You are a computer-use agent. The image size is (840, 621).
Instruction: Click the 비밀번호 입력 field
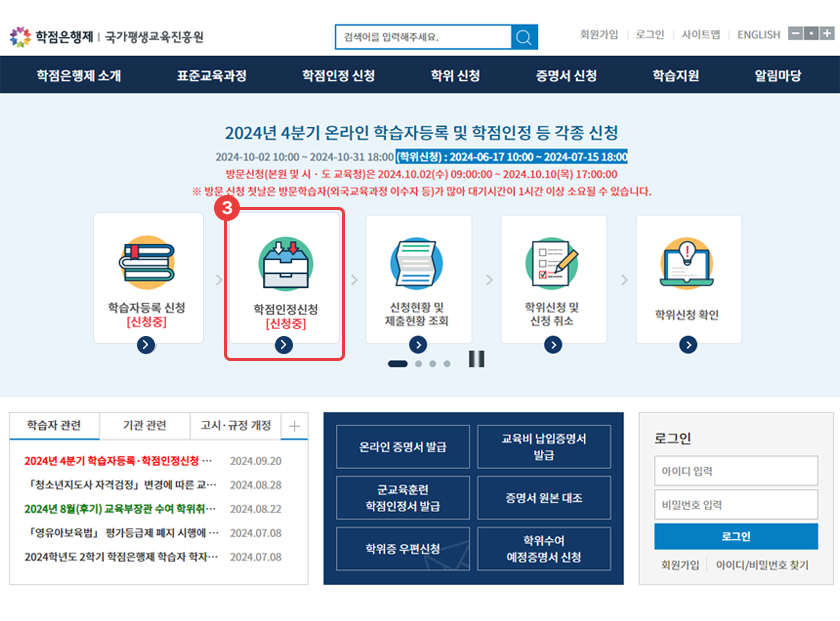pos(736,505)
